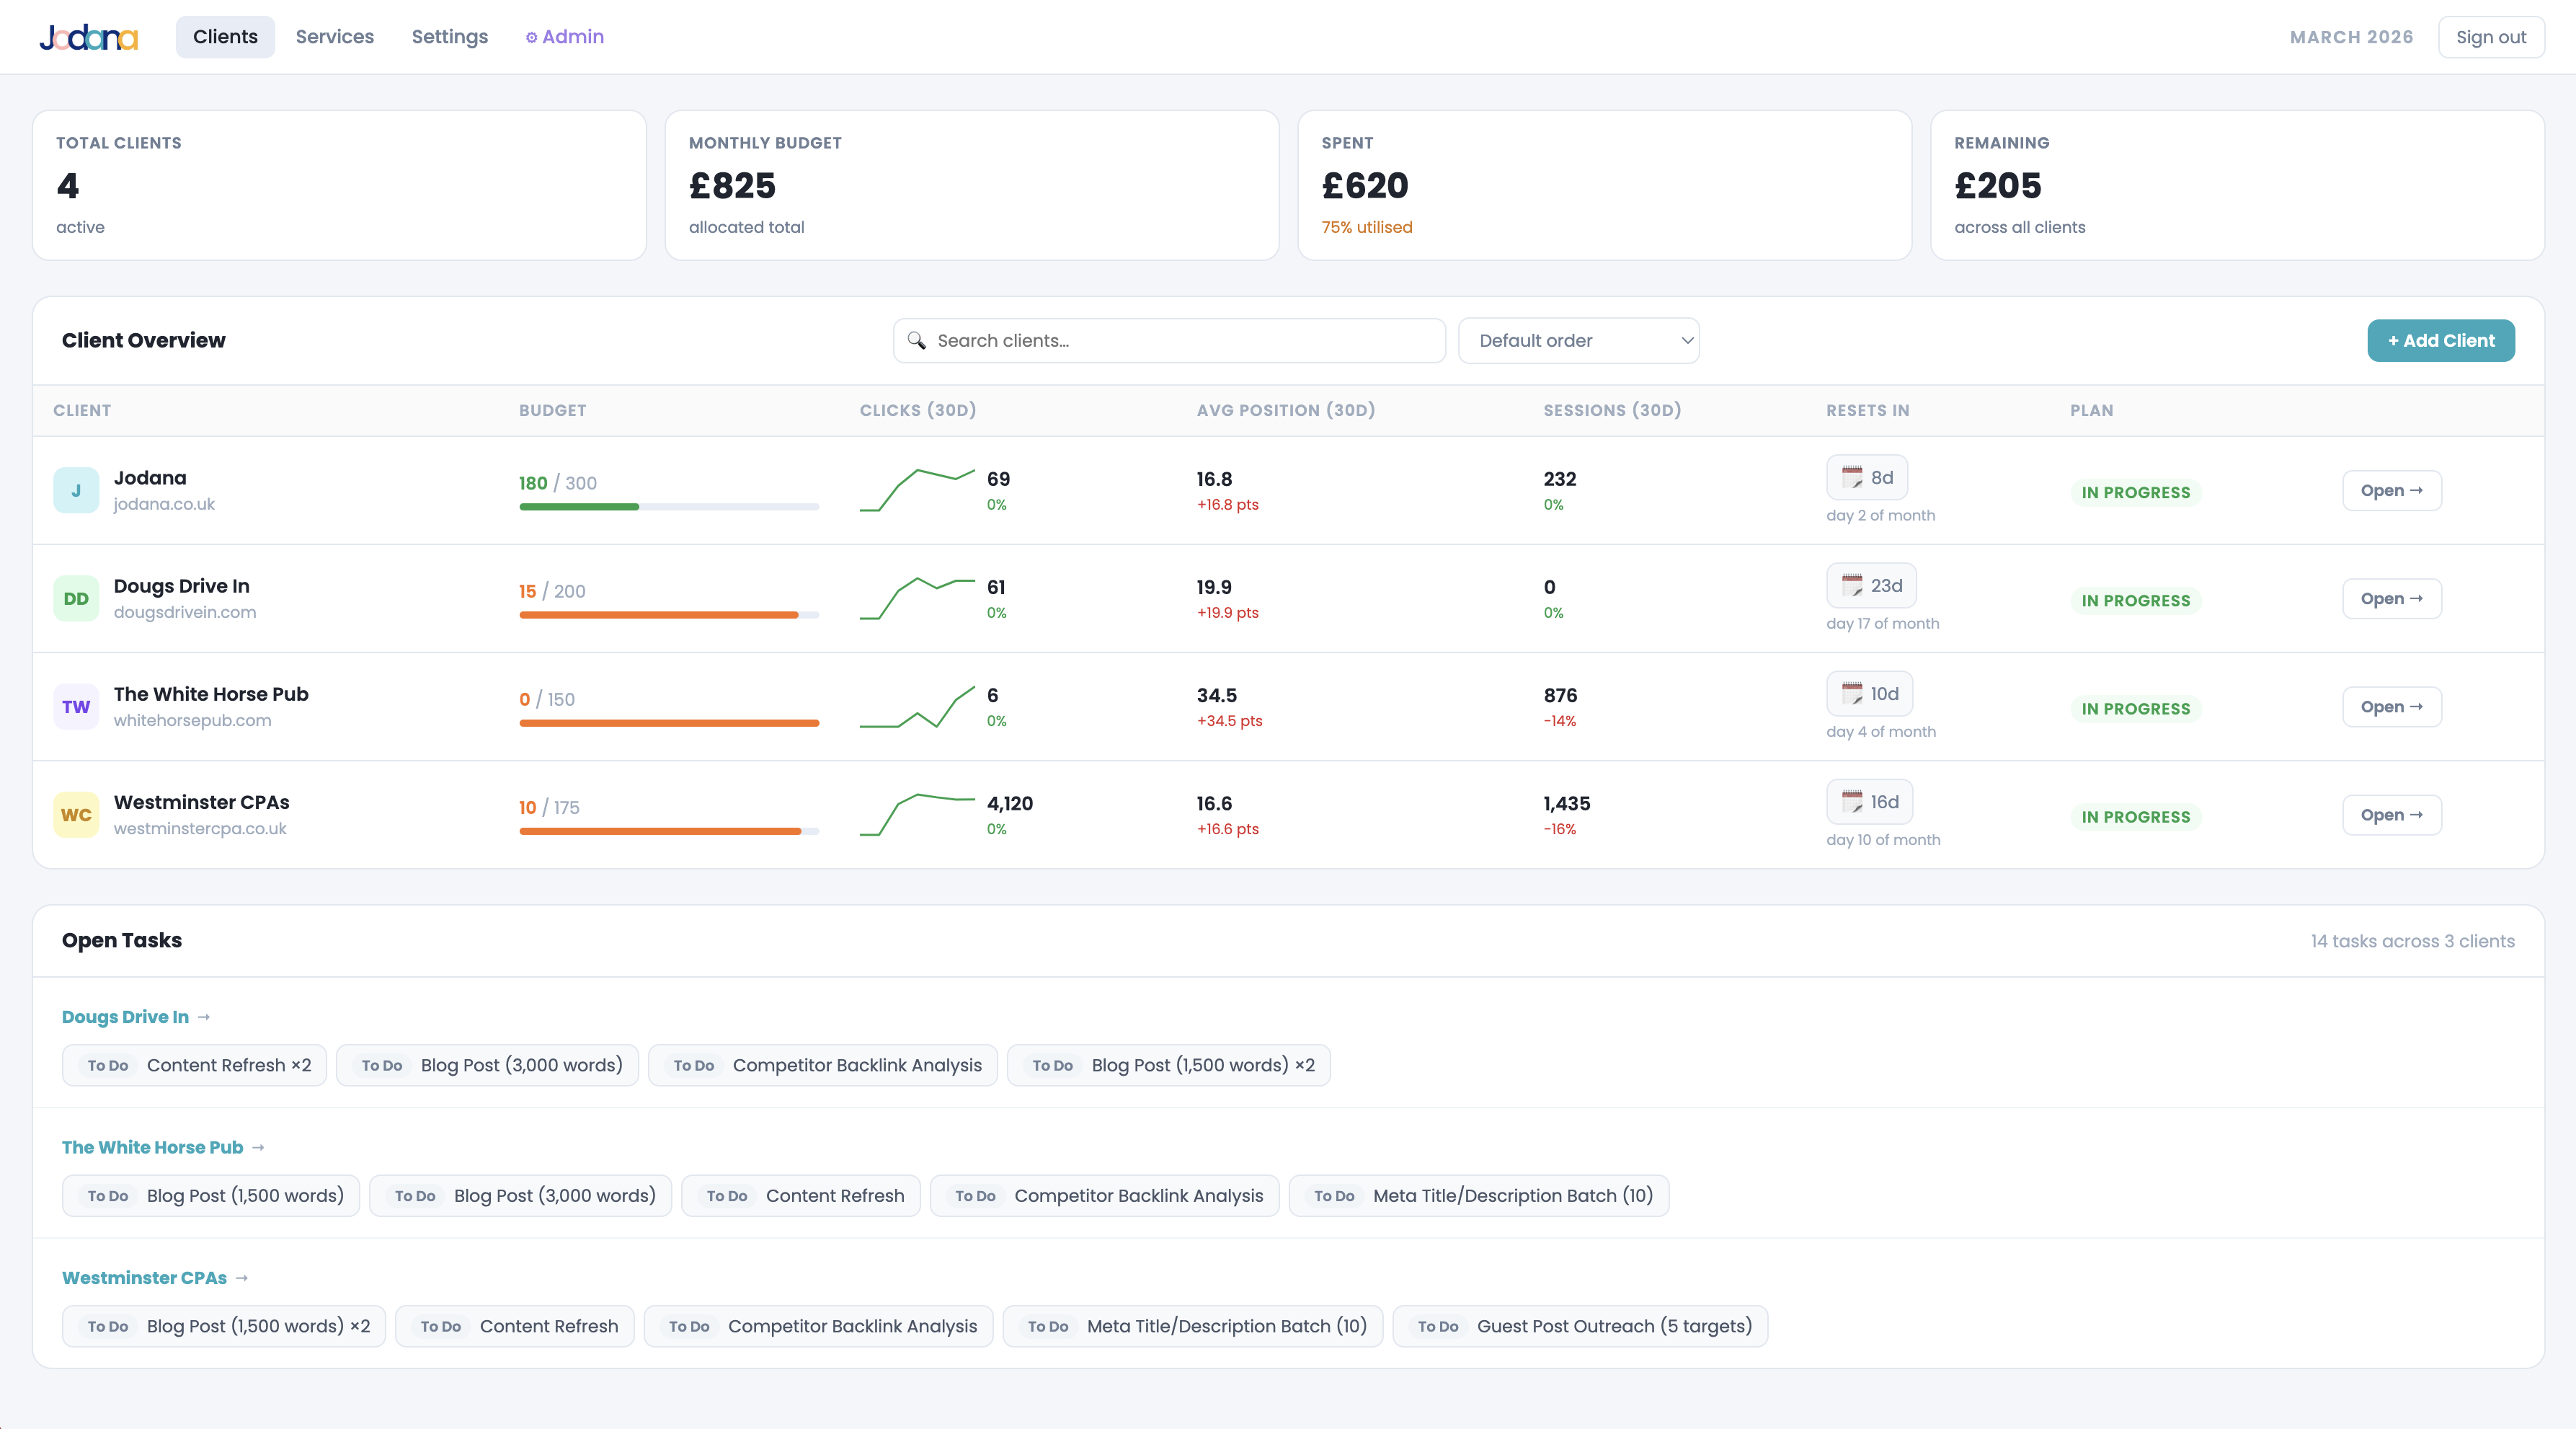
Task: Click the calendar icon showing 10d for White Horse Pub
Action: [1850, 693]
